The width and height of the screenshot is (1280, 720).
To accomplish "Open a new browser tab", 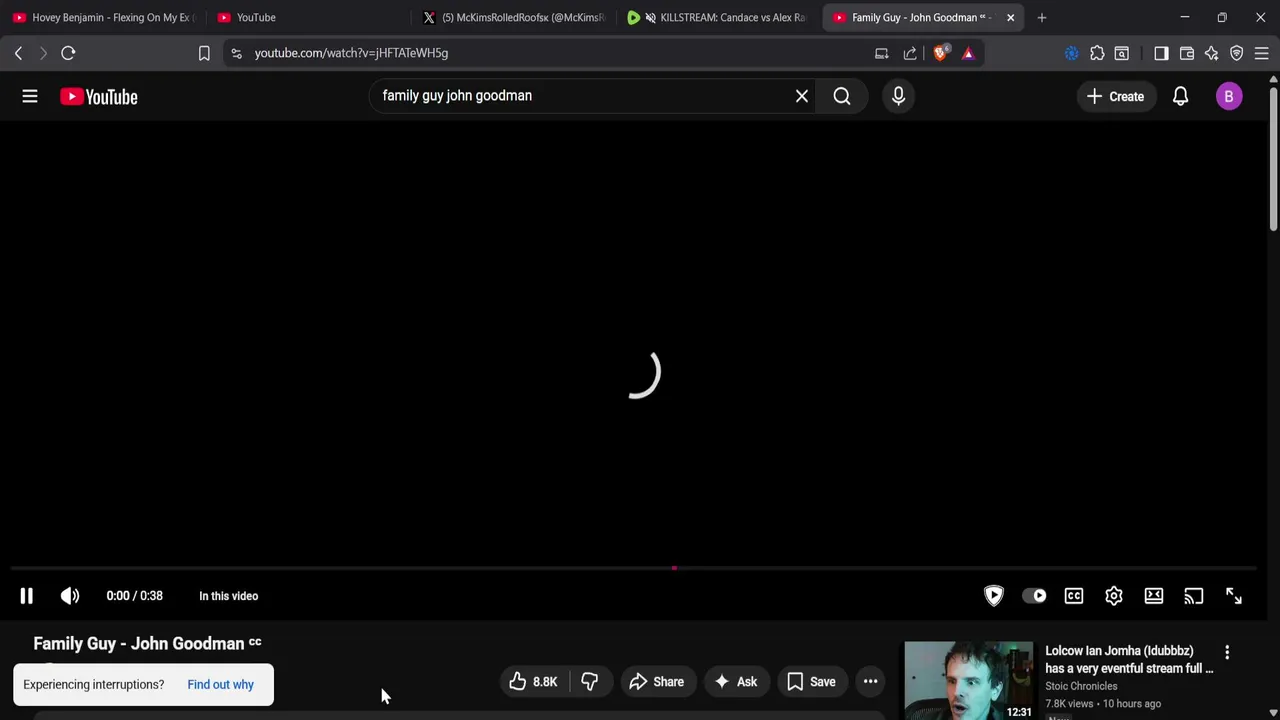I will point(1042,17).
